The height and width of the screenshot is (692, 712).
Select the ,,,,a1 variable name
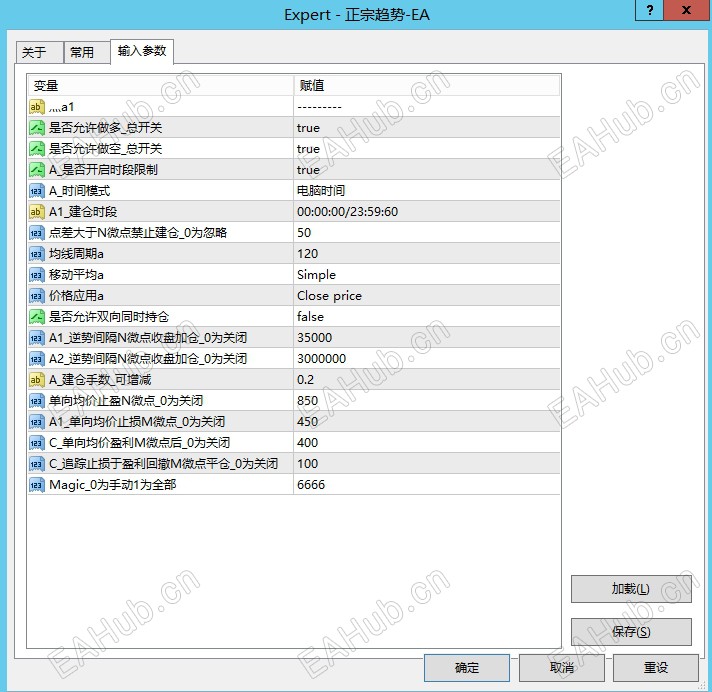61,107
